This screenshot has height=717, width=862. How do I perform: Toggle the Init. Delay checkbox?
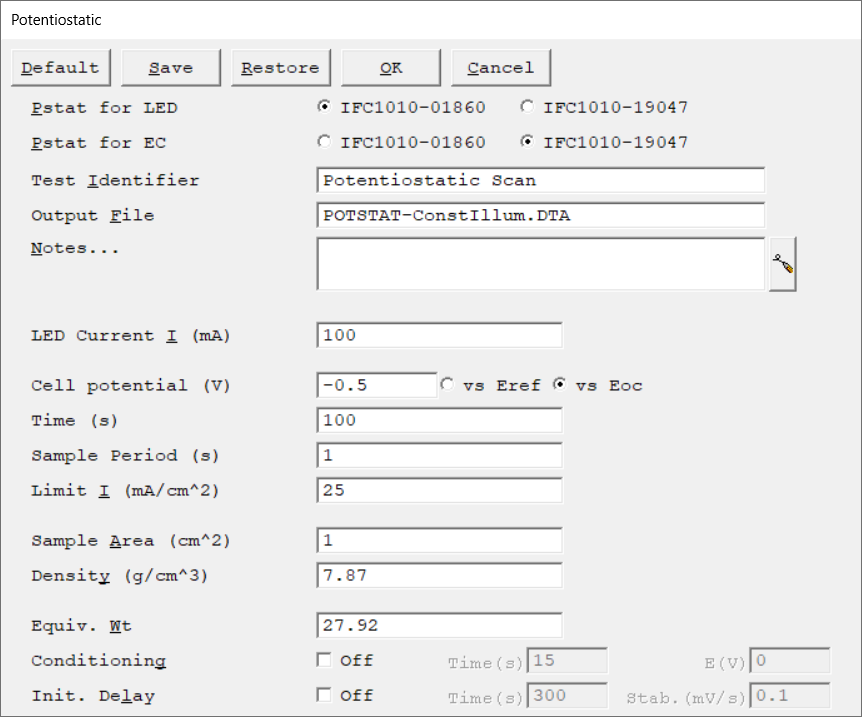[x=324, y=695]
